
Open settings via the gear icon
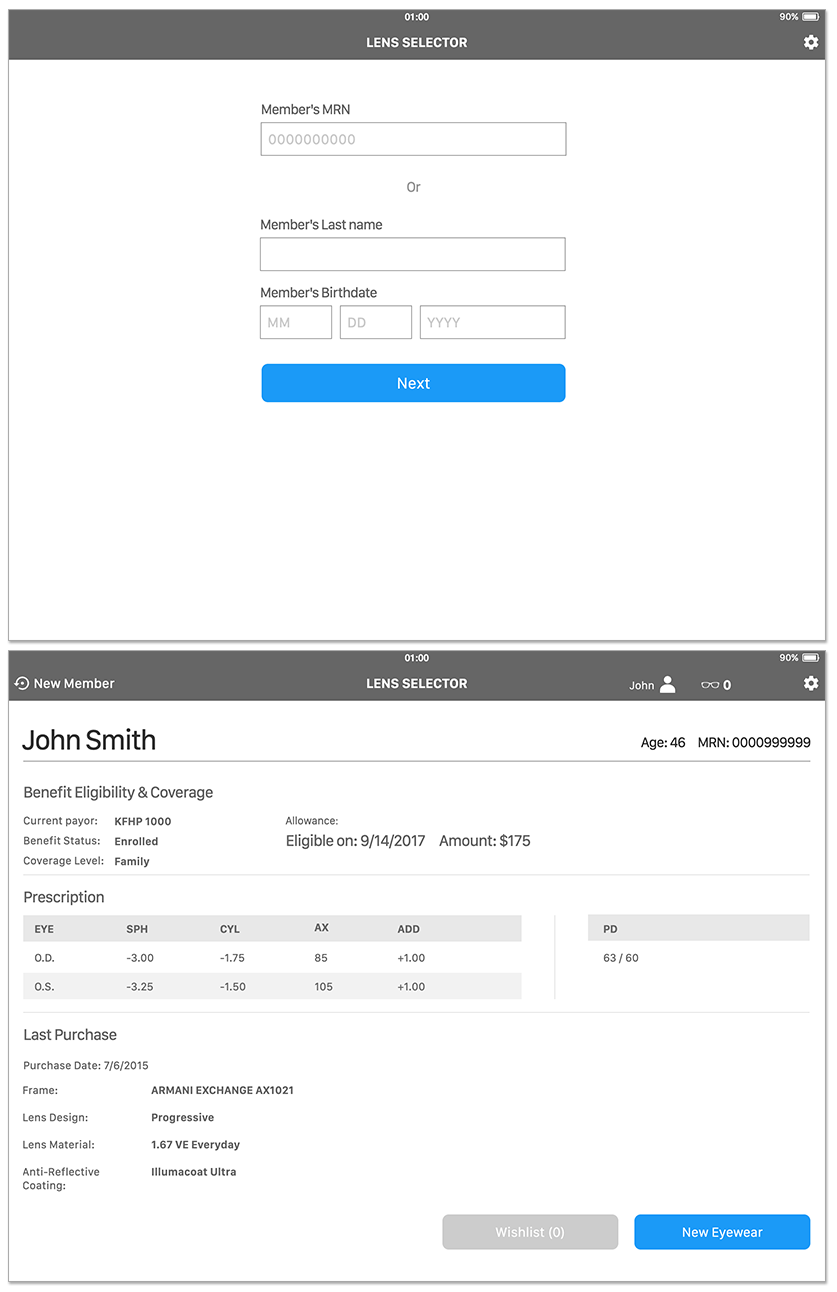point(811,42)
